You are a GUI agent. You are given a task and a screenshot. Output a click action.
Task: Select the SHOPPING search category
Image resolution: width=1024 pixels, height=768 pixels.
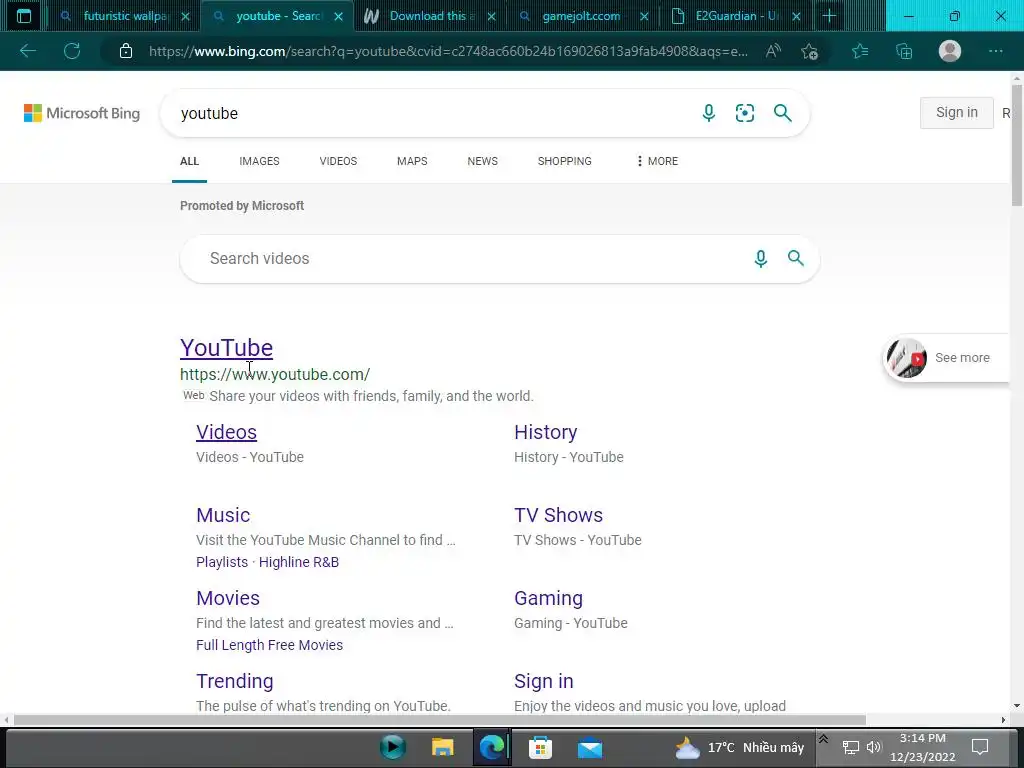[565, 161]
